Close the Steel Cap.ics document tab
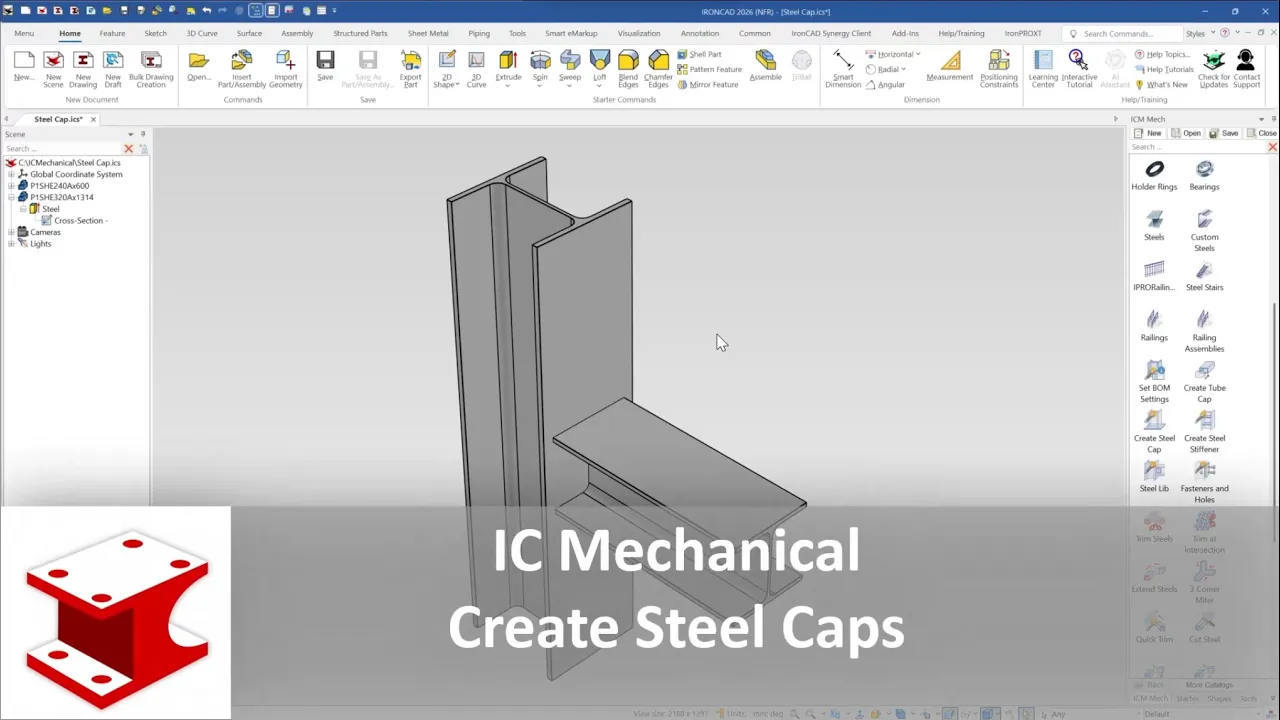This screenshot has width=1280, height=720. [93, 119]
